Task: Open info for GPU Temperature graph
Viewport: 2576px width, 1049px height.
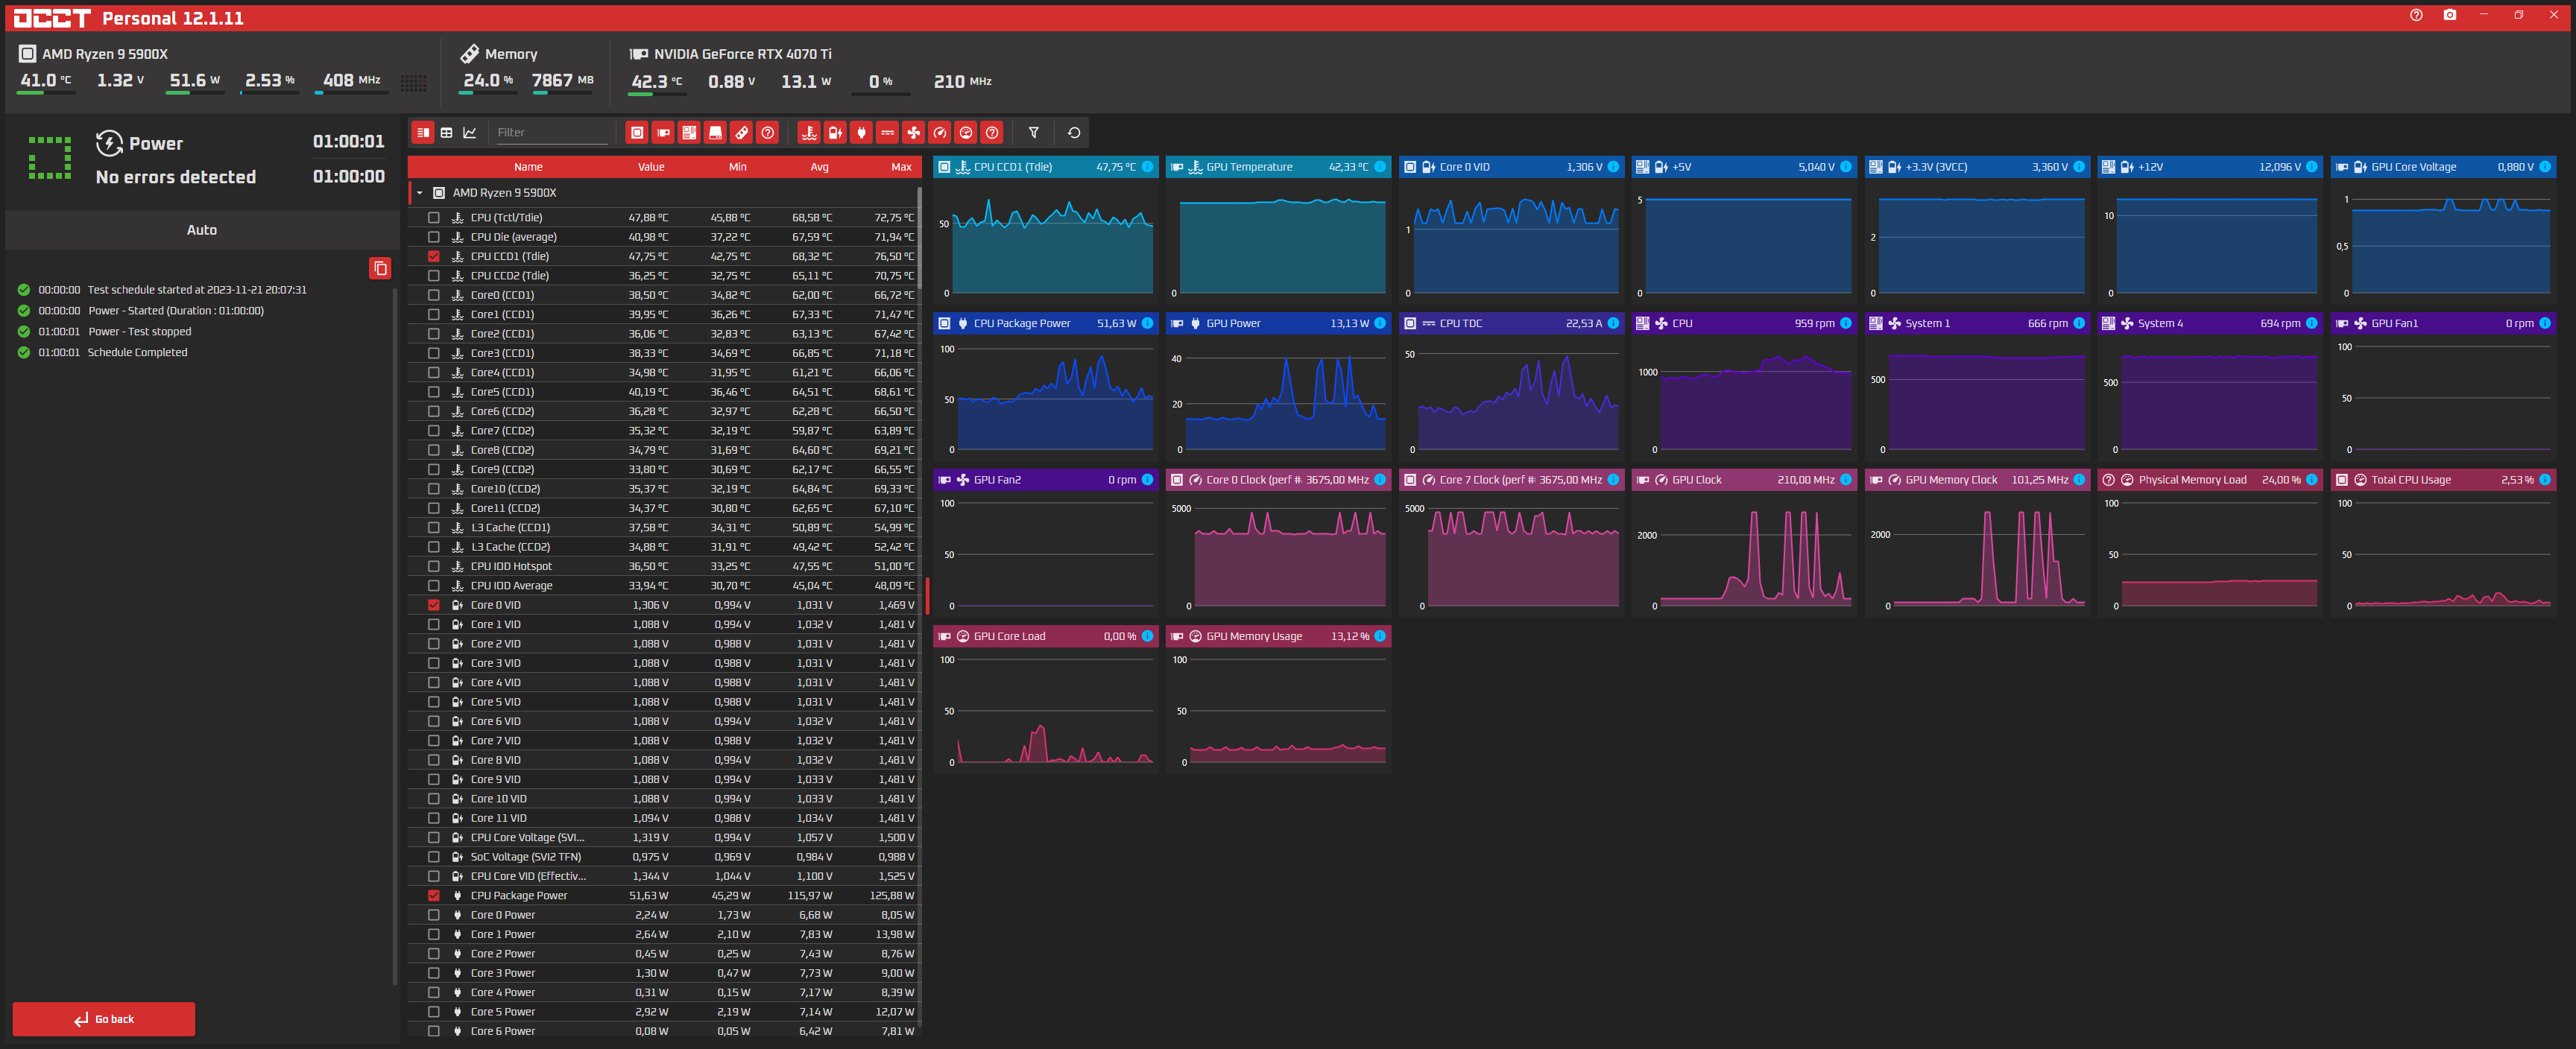Action: [x=1380, y=167]
